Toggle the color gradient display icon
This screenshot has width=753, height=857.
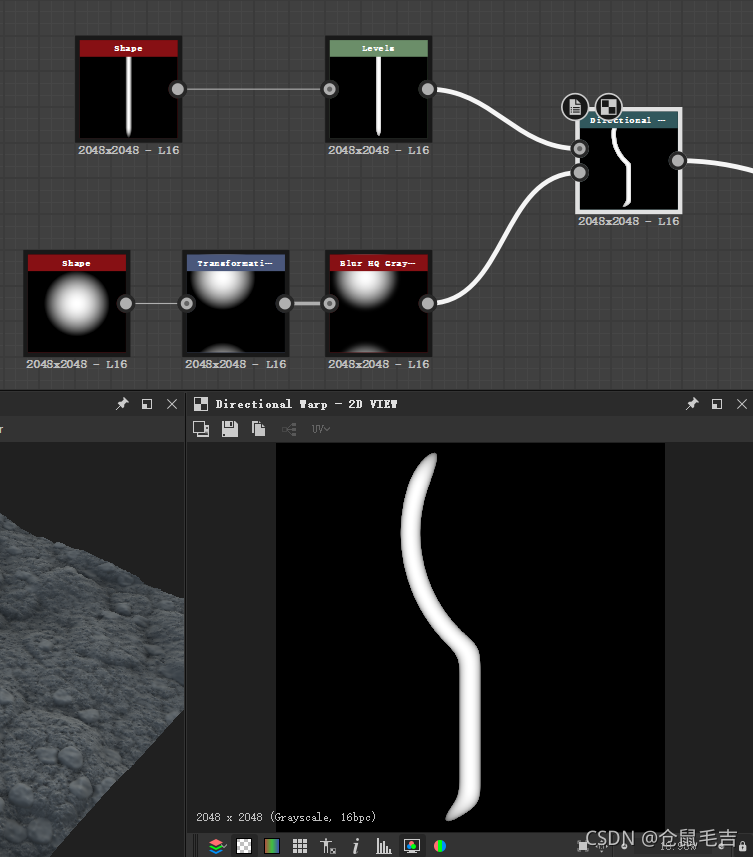click(272, 846)
